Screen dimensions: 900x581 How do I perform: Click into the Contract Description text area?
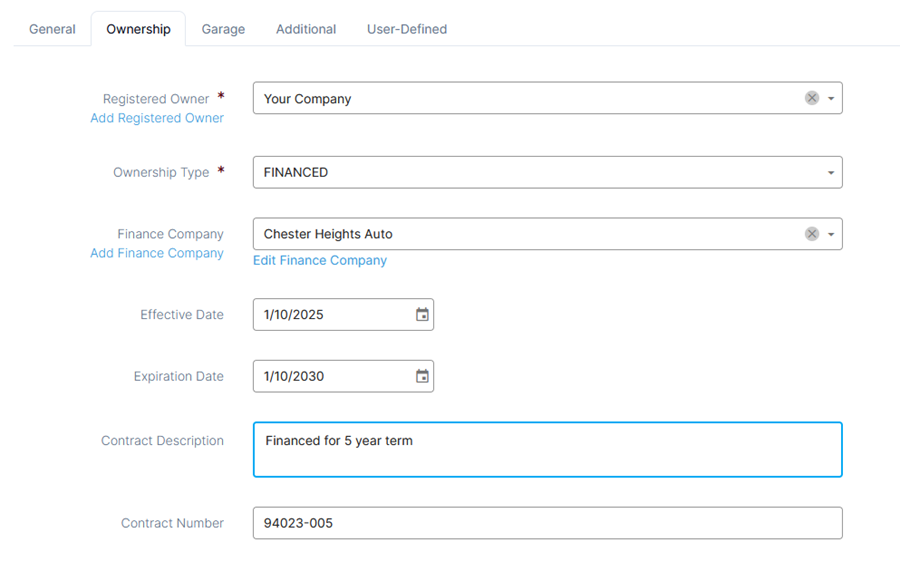[548, 450]
